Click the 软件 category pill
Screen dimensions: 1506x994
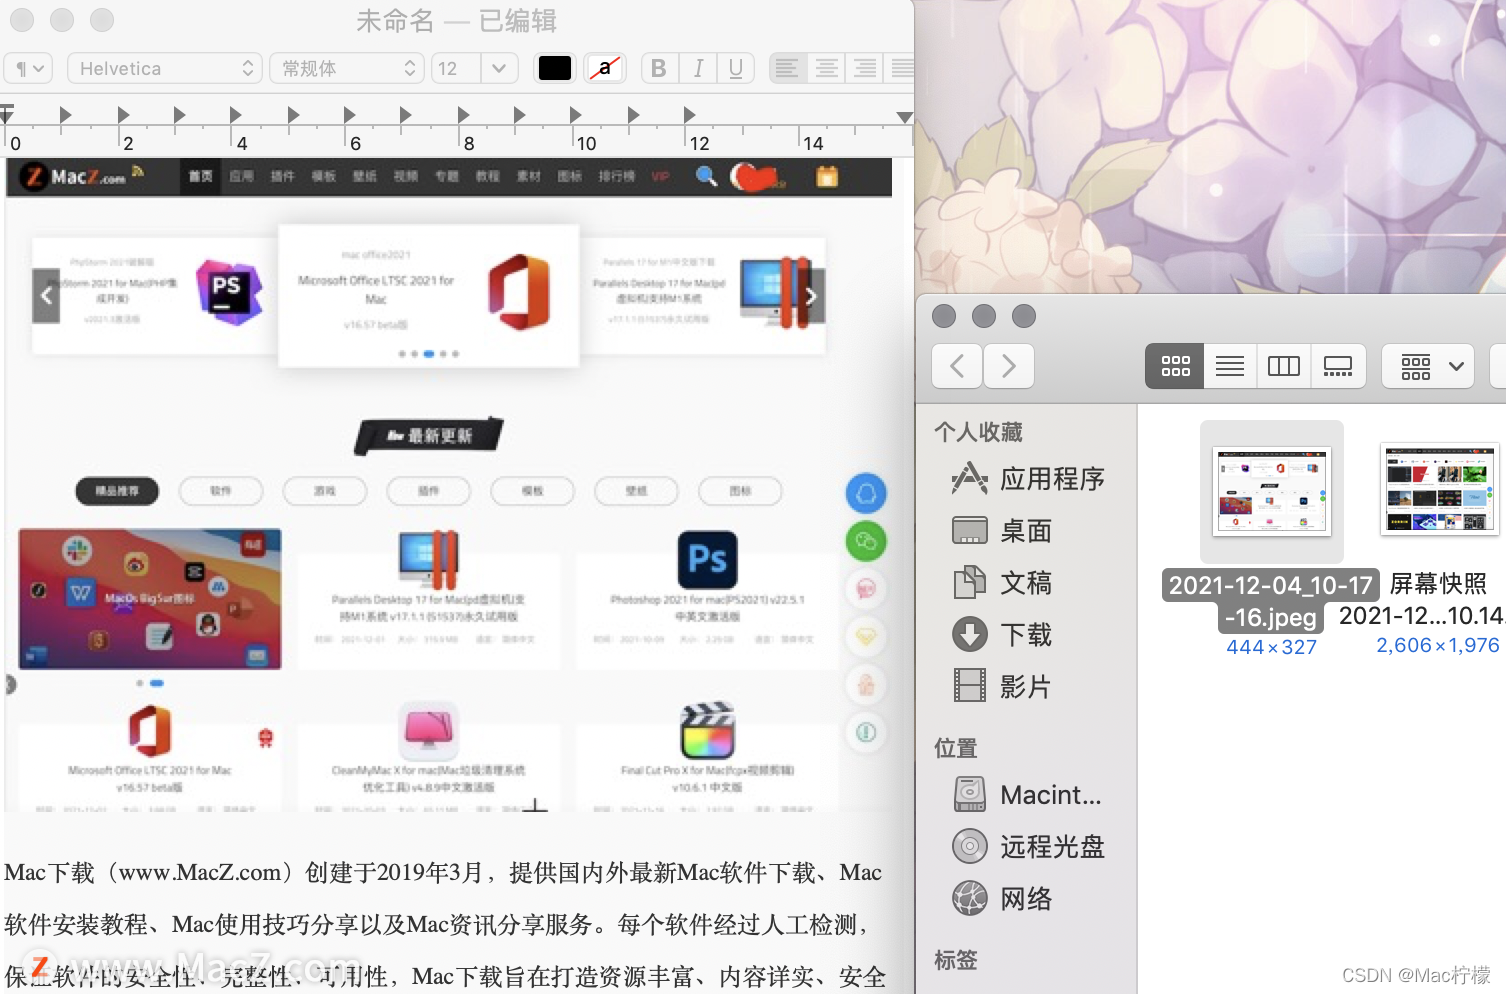[221, 491]
